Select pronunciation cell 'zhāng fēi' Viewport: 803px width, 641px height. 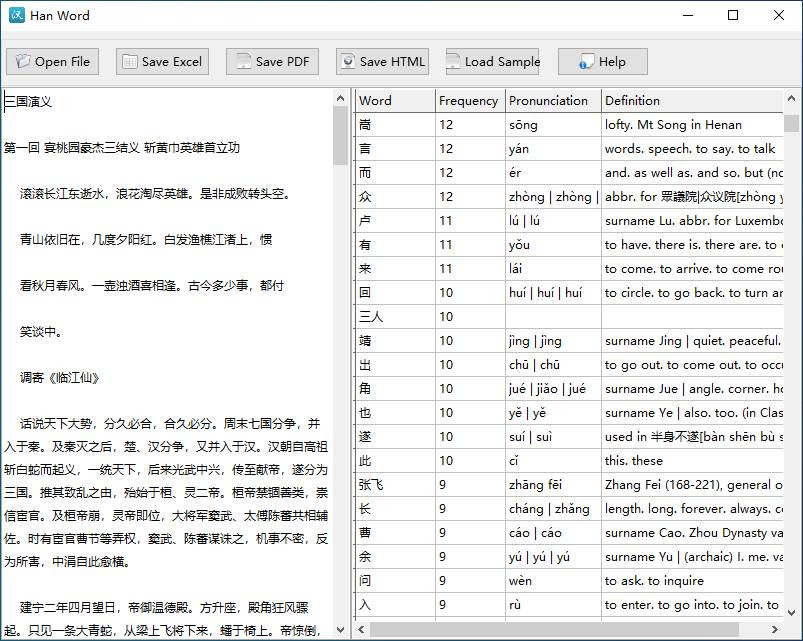tap(553, 484)
